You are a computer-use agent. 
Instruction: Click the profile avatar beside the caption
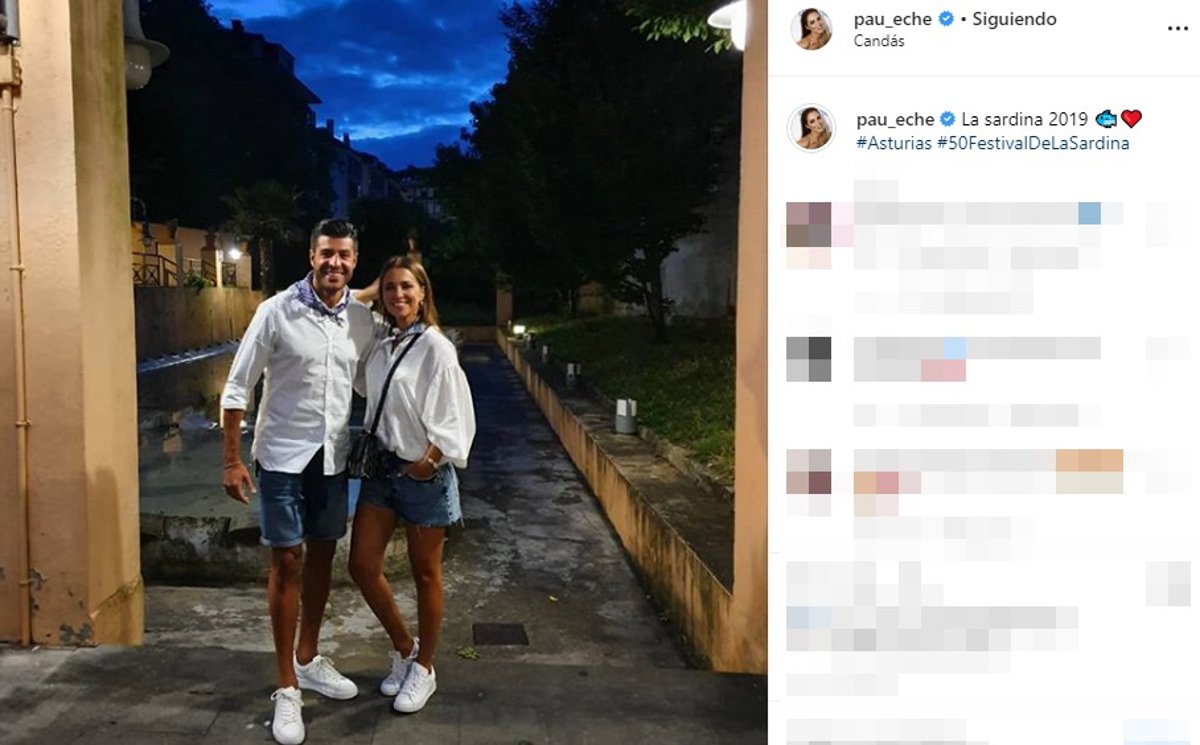click(811, 128)
